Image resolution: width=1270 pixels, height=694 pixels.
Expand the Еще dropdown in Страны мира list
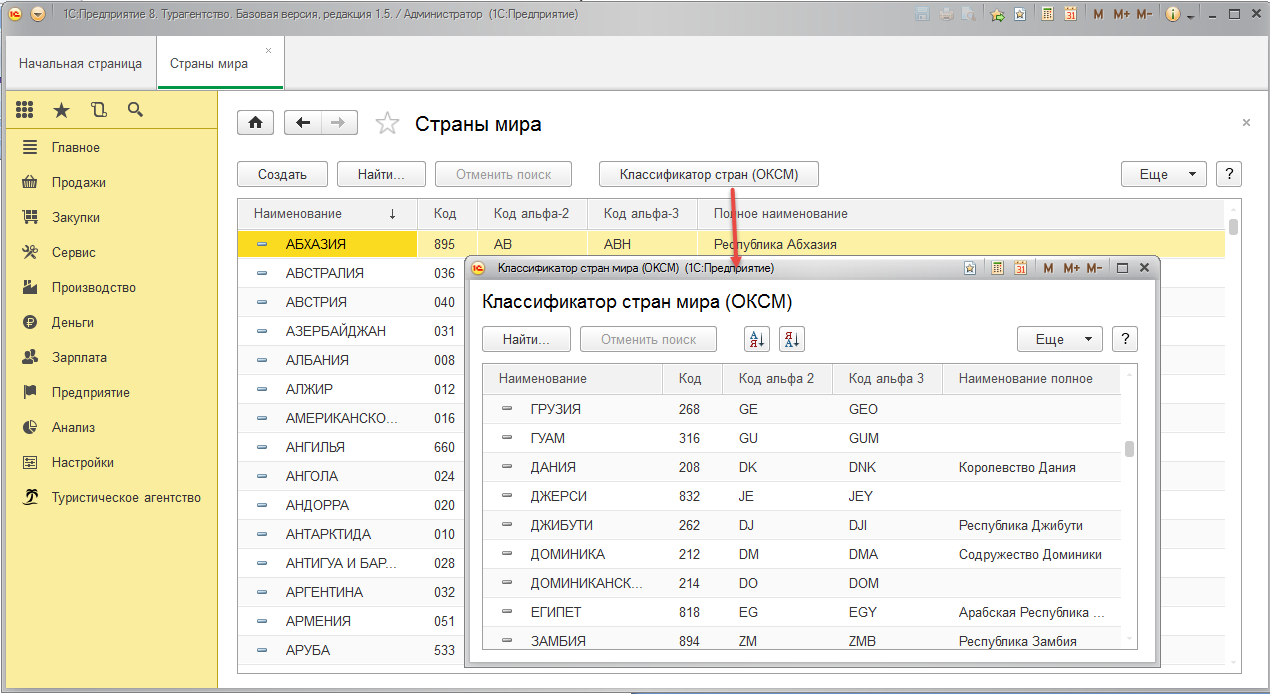coord(1164,174)
